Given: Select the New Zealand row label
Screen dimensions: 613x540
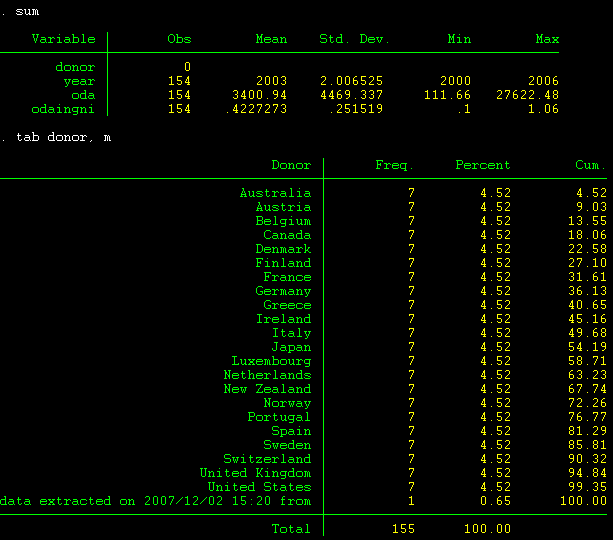Looking at the screenshot, I should click(x=267, y=389).
